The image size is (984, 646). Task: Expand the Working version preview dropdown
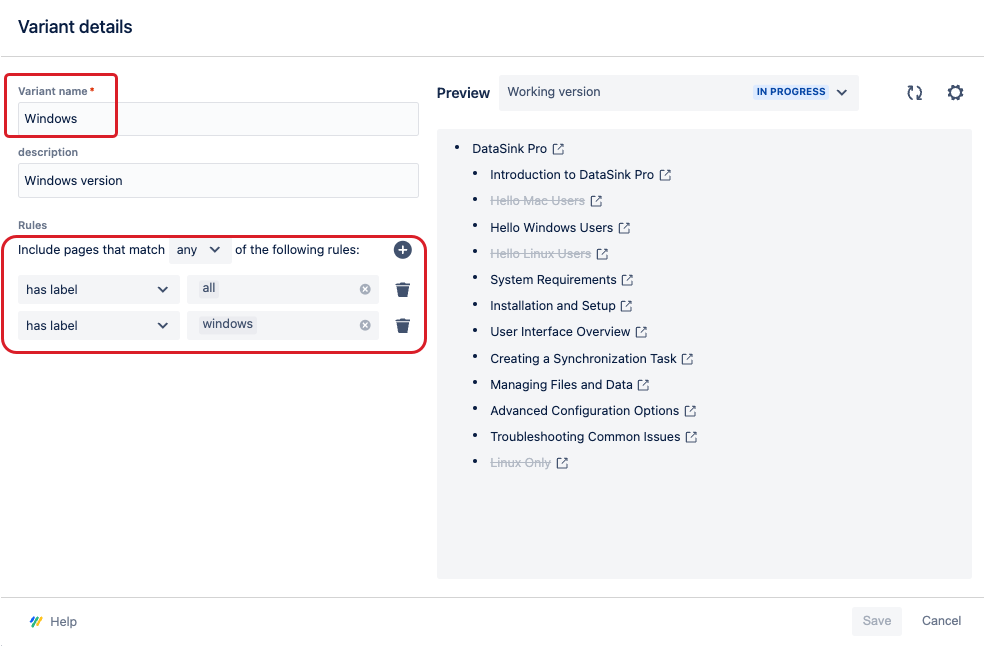click(x=678, y=92)
